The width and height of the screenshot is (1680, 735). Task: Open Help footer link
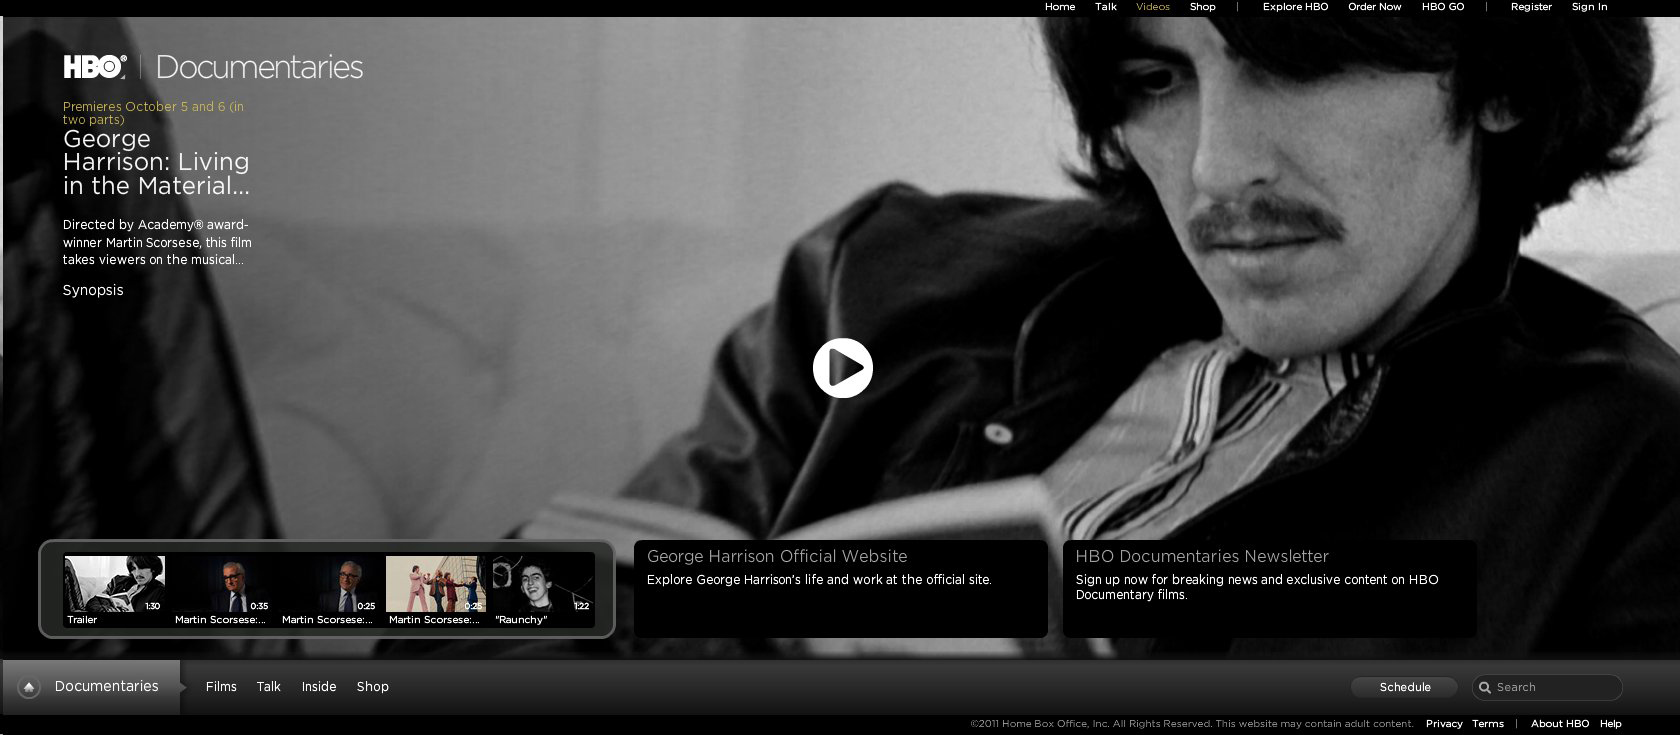click(x=1611, y=724)
